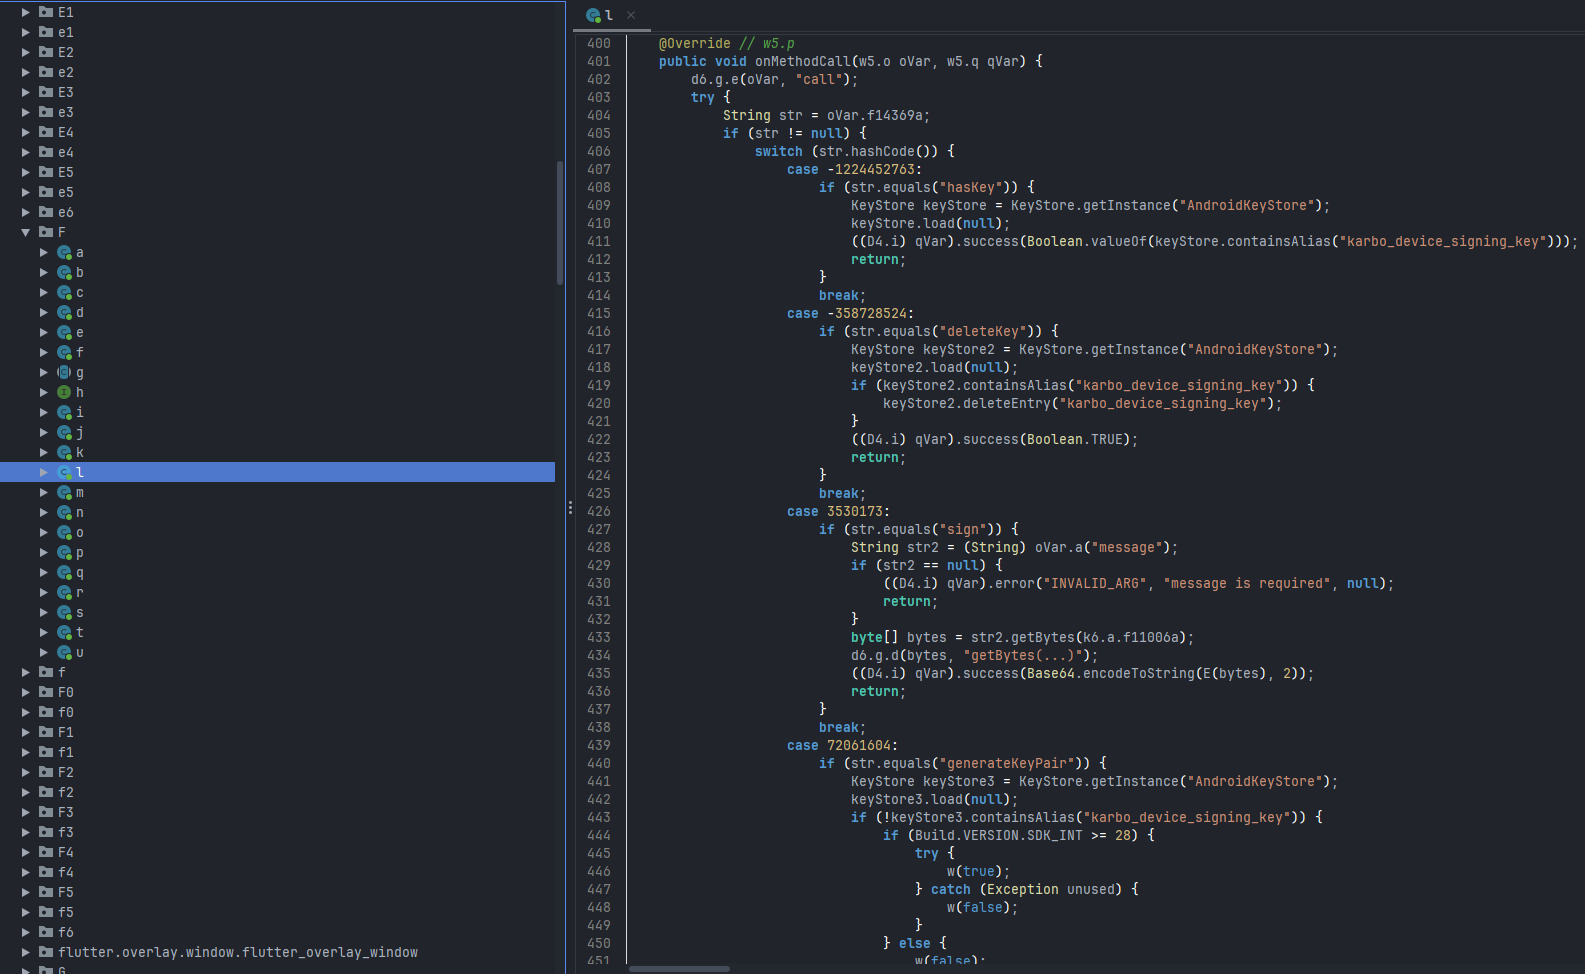Expand the E4 package
This screenshot has width=1585, height=974.
pos(26,132)
